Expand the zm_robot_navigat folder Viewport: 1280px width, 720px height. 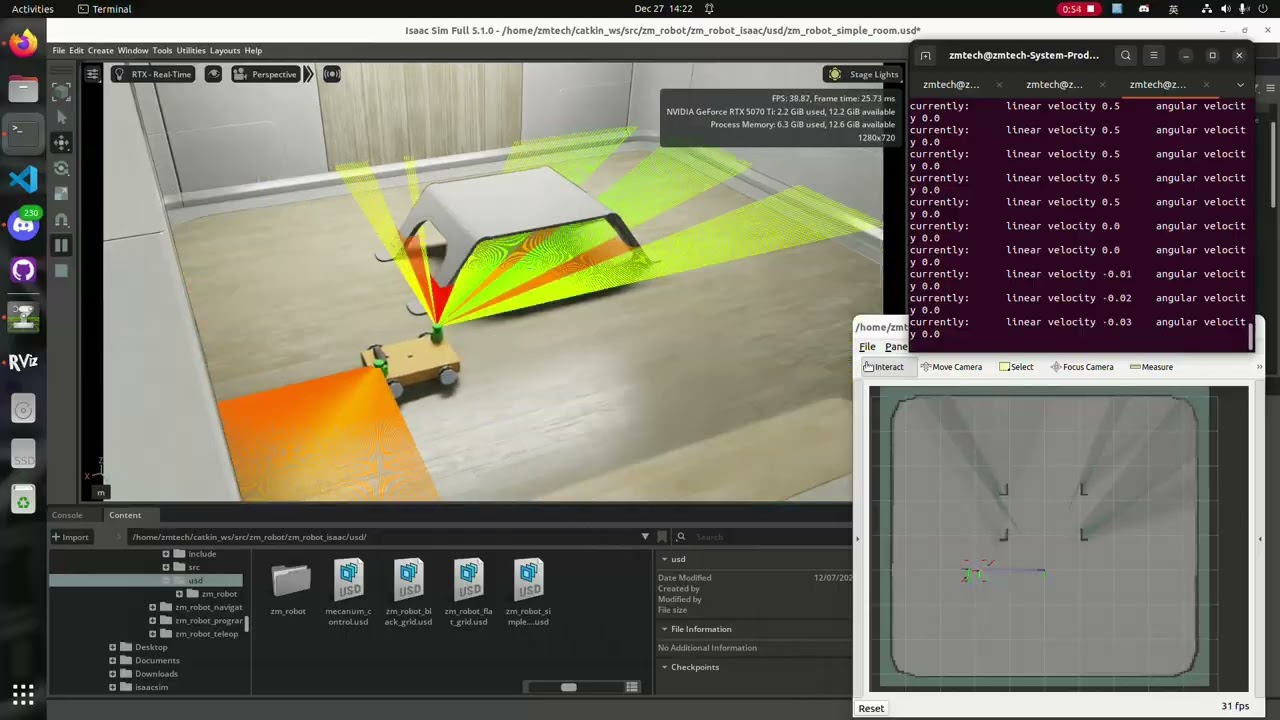click(153, 607)
